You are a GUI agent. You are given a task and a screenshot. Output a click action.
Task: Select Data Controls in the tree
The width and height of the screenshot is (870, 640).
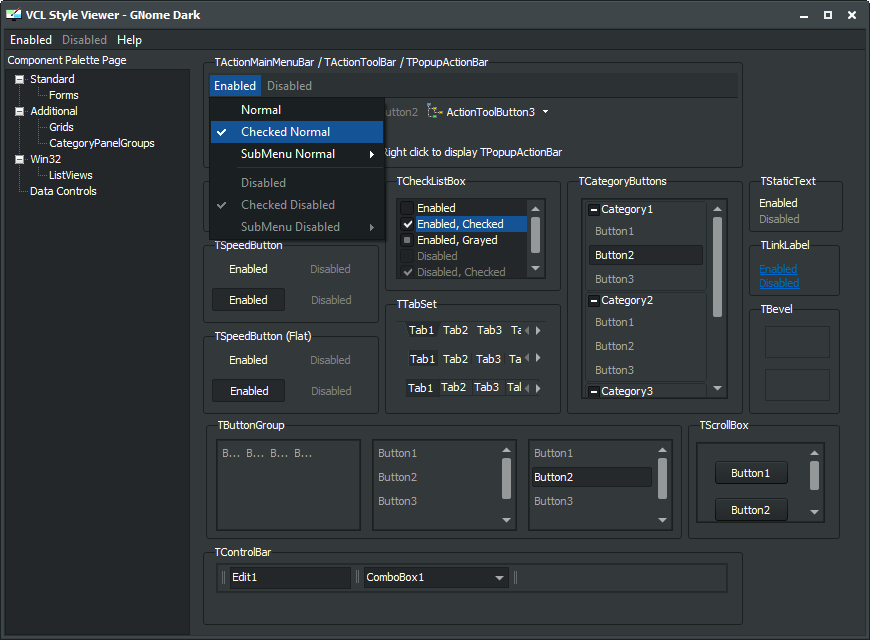[x=63, y=192]
